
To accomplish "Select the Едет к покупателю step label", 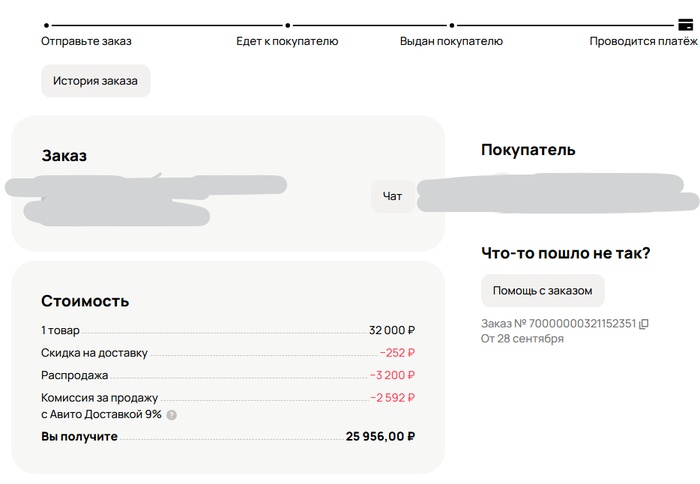I will click(287, 41).
